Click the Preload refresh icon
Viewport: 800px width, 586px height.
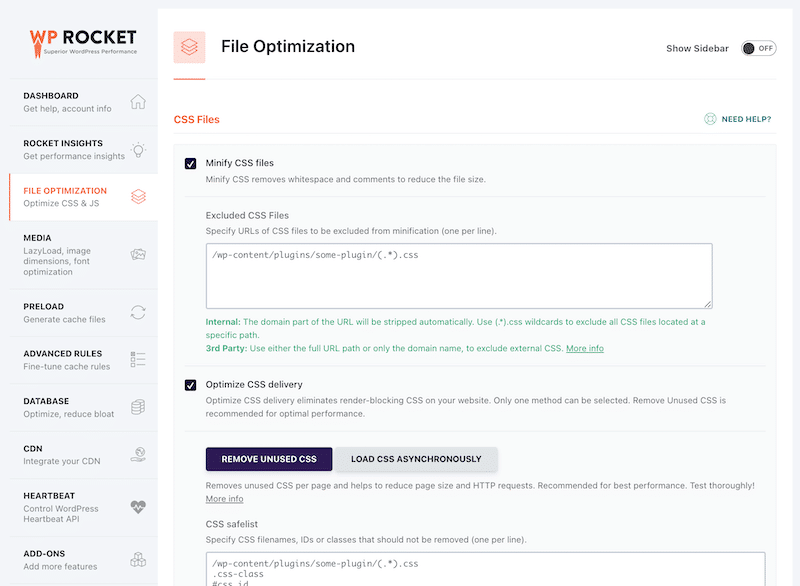(x=137, y=310)
